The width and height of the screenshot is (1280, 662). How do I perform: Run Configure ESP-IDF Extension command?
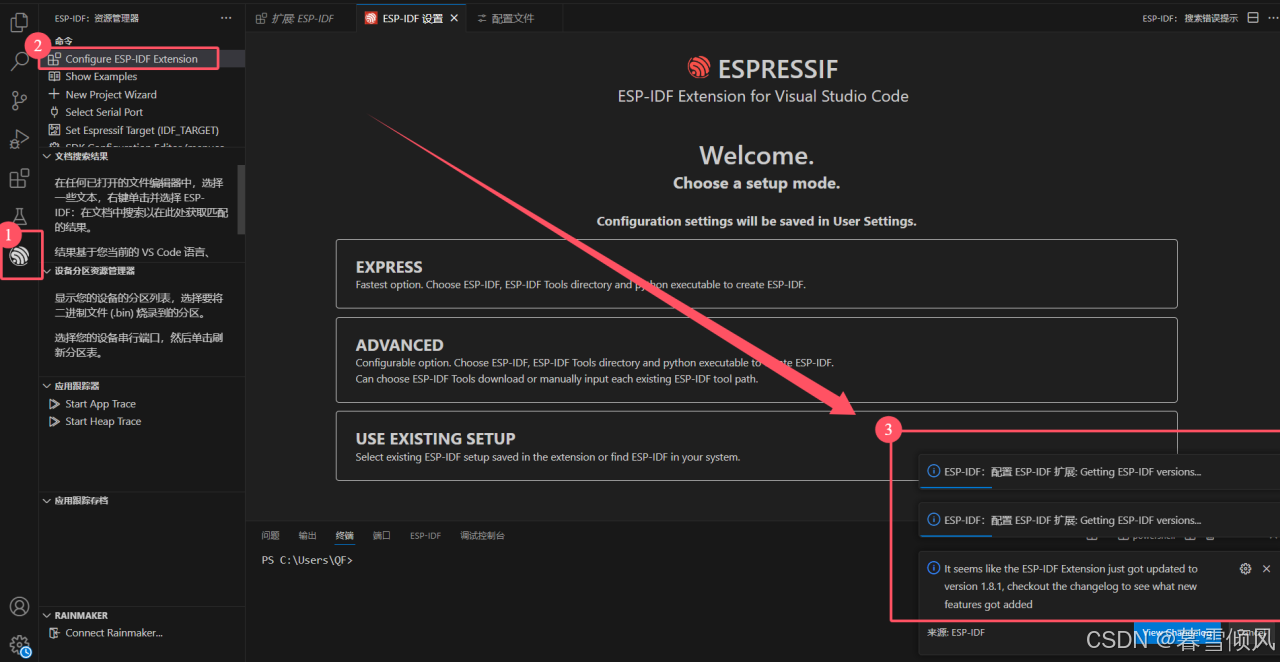click(x=131, y=59)
